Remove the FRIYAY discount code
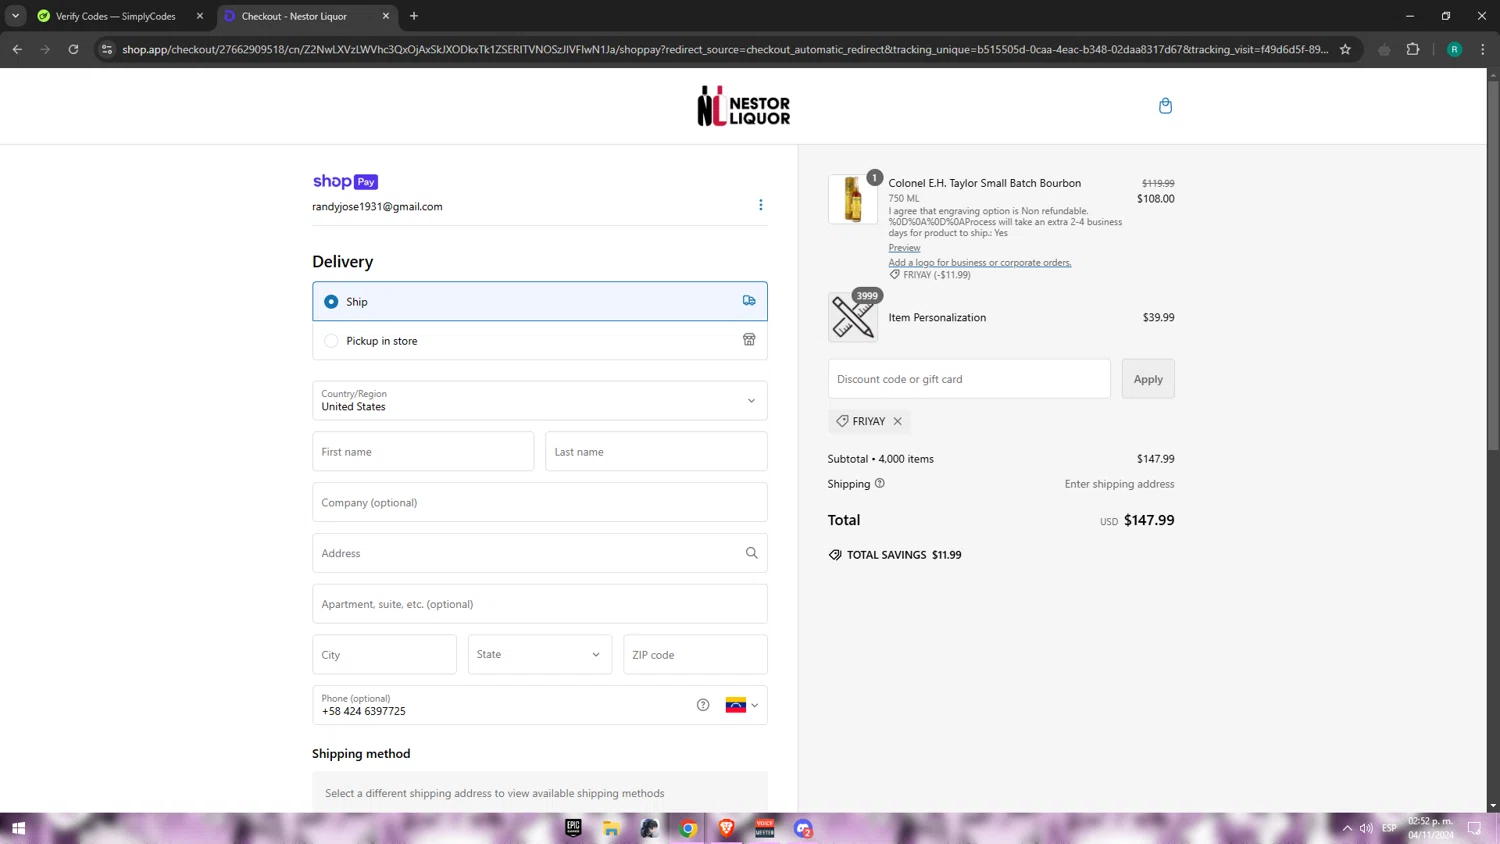Viewport: 1500px width, 844px height. (x=898, y=421)
